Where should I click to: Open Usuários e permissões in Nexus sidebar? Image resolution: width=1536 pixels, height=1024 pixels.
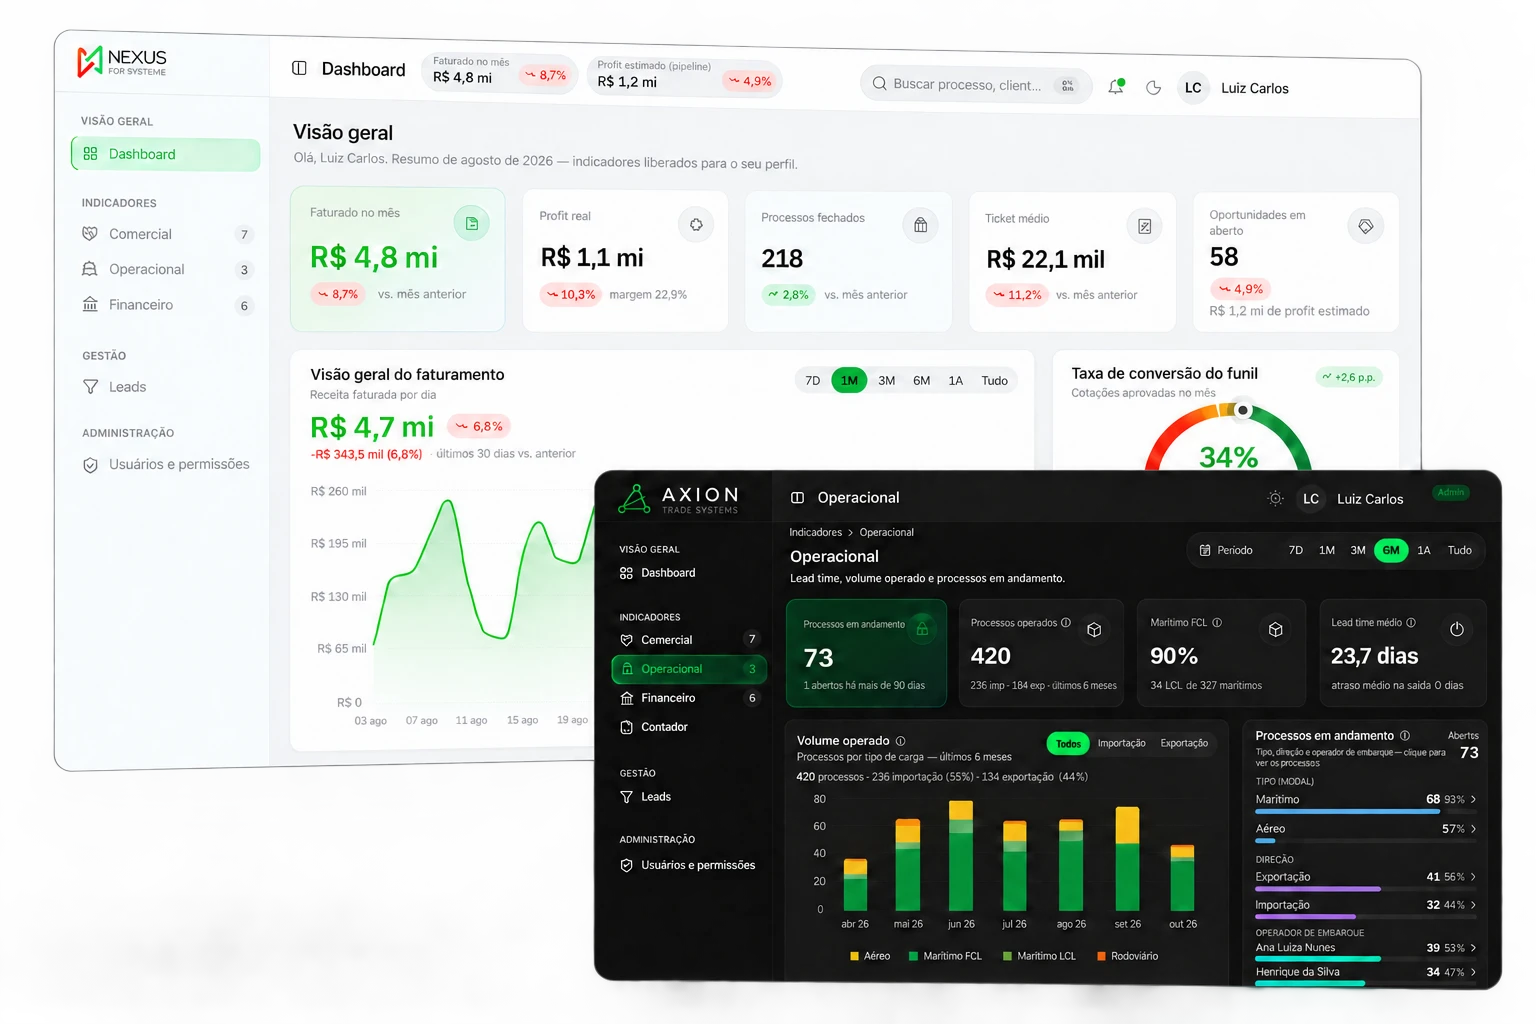click(x=166, y=465)
